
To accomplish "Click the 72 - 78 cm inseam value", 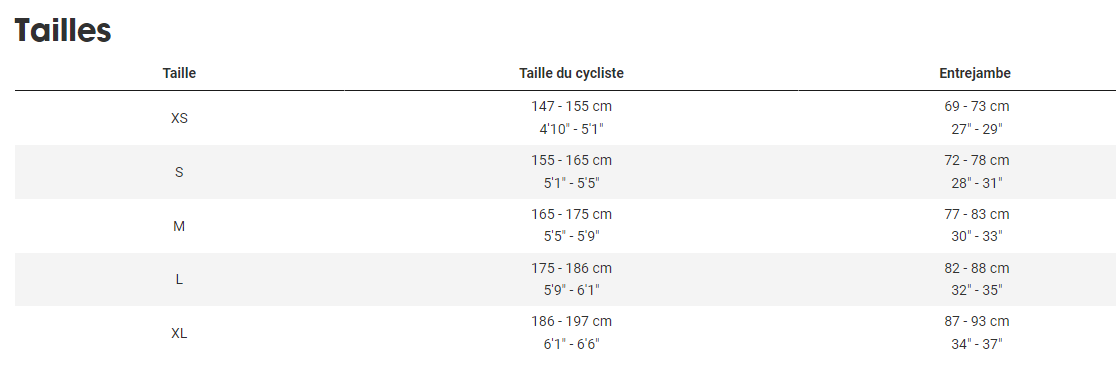I will click(x=976, y=161).
